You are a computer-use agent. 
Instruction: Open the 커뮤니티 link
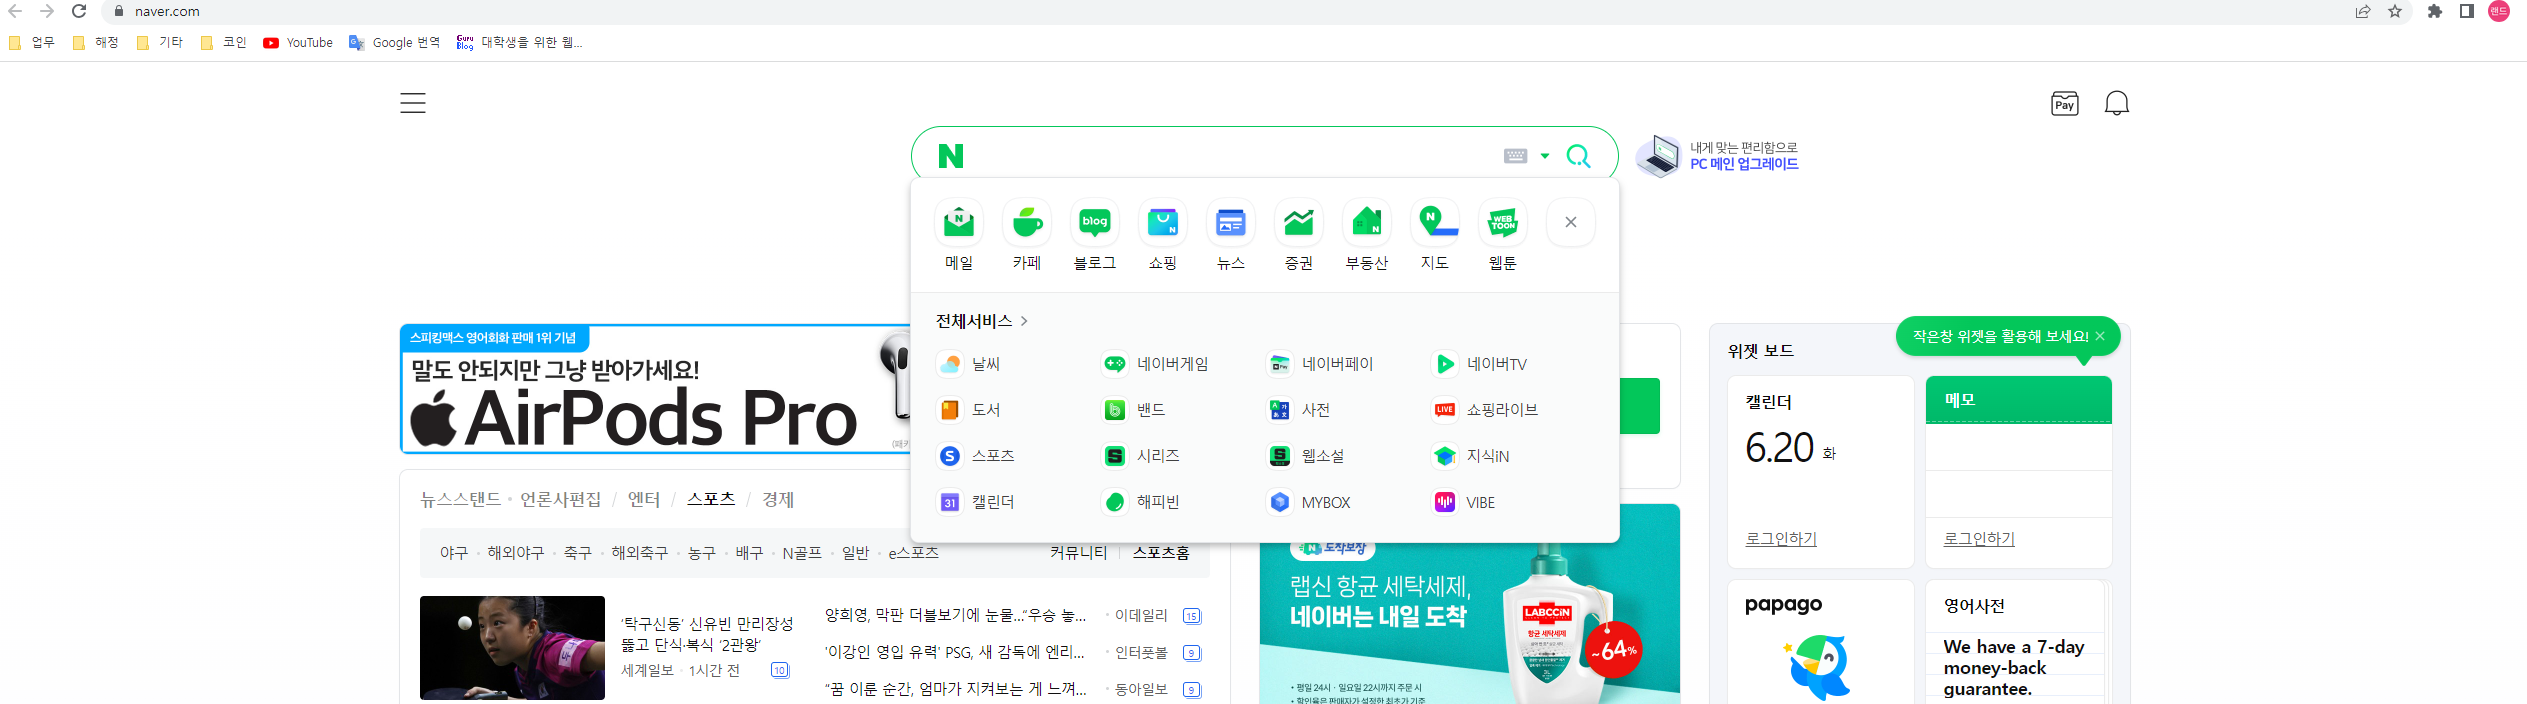[x=1079, y=552]
